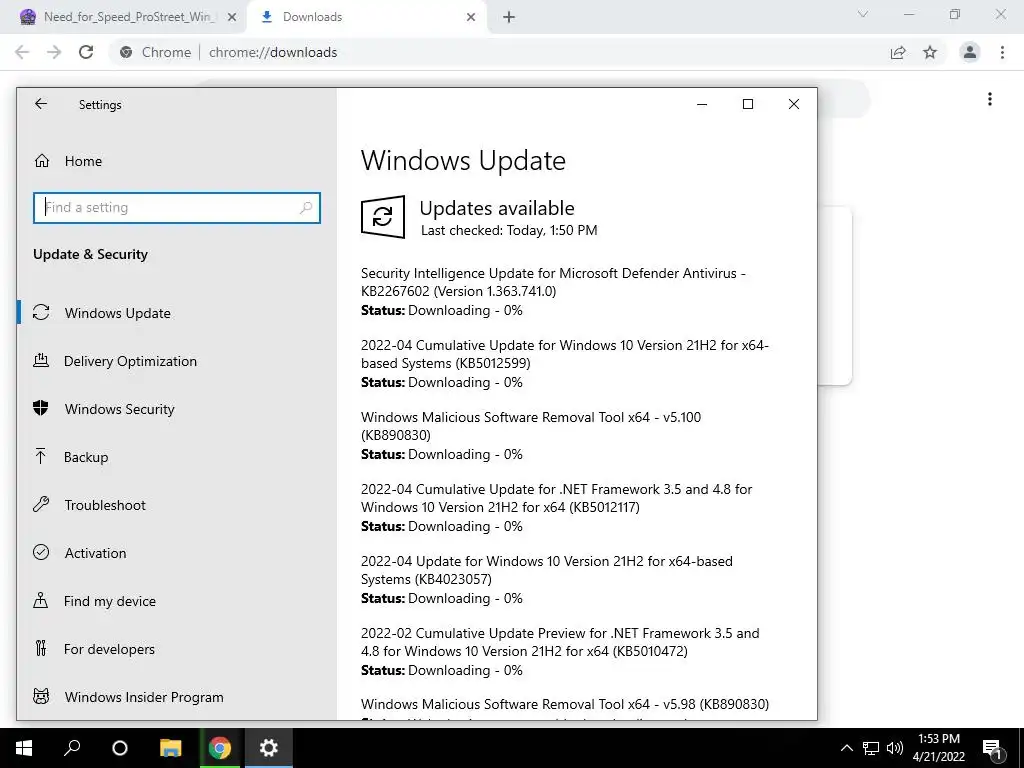Click the Activation checkmark circle icon
The height and width of the screenshot is (768, 1024).
pyautogui.click(x=41, y=552)
